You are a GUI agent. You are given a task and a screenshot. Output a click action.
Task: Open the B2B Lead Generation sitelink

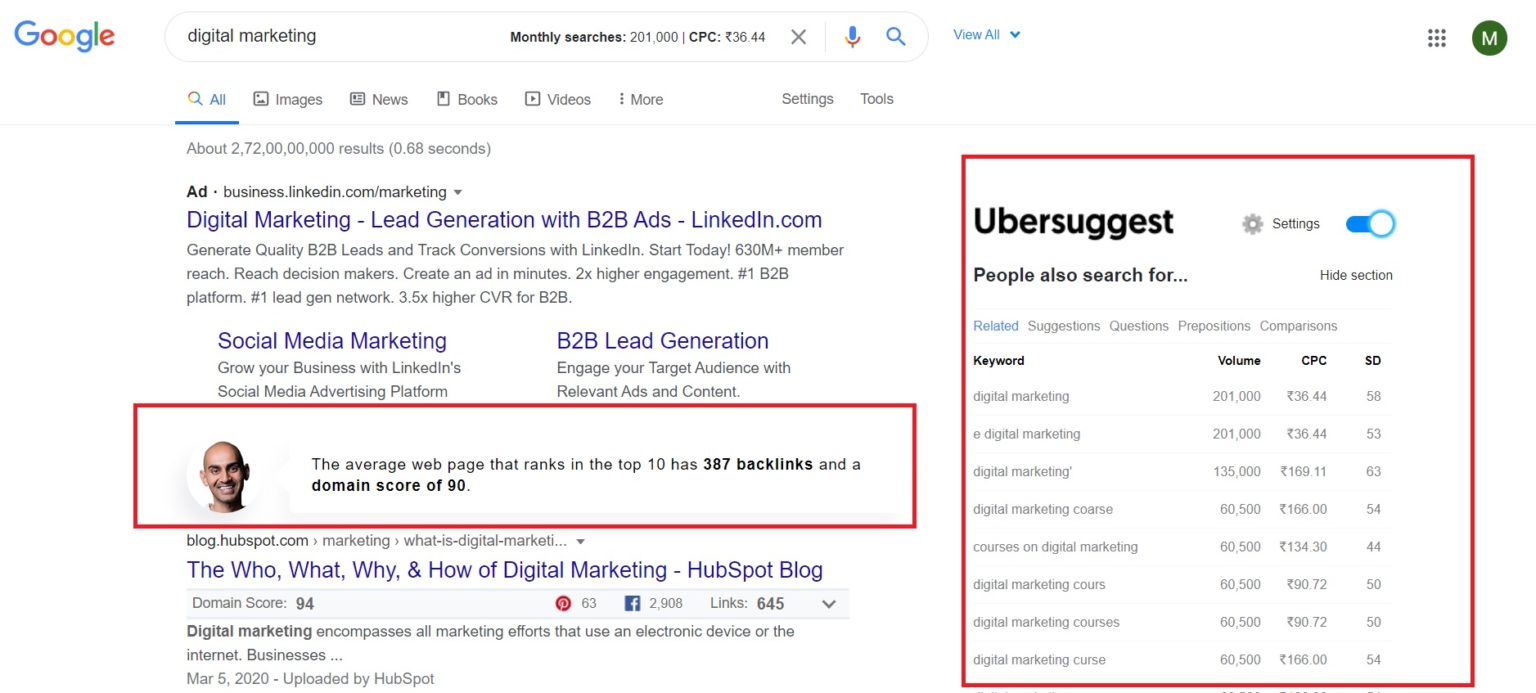click(663, 341)
